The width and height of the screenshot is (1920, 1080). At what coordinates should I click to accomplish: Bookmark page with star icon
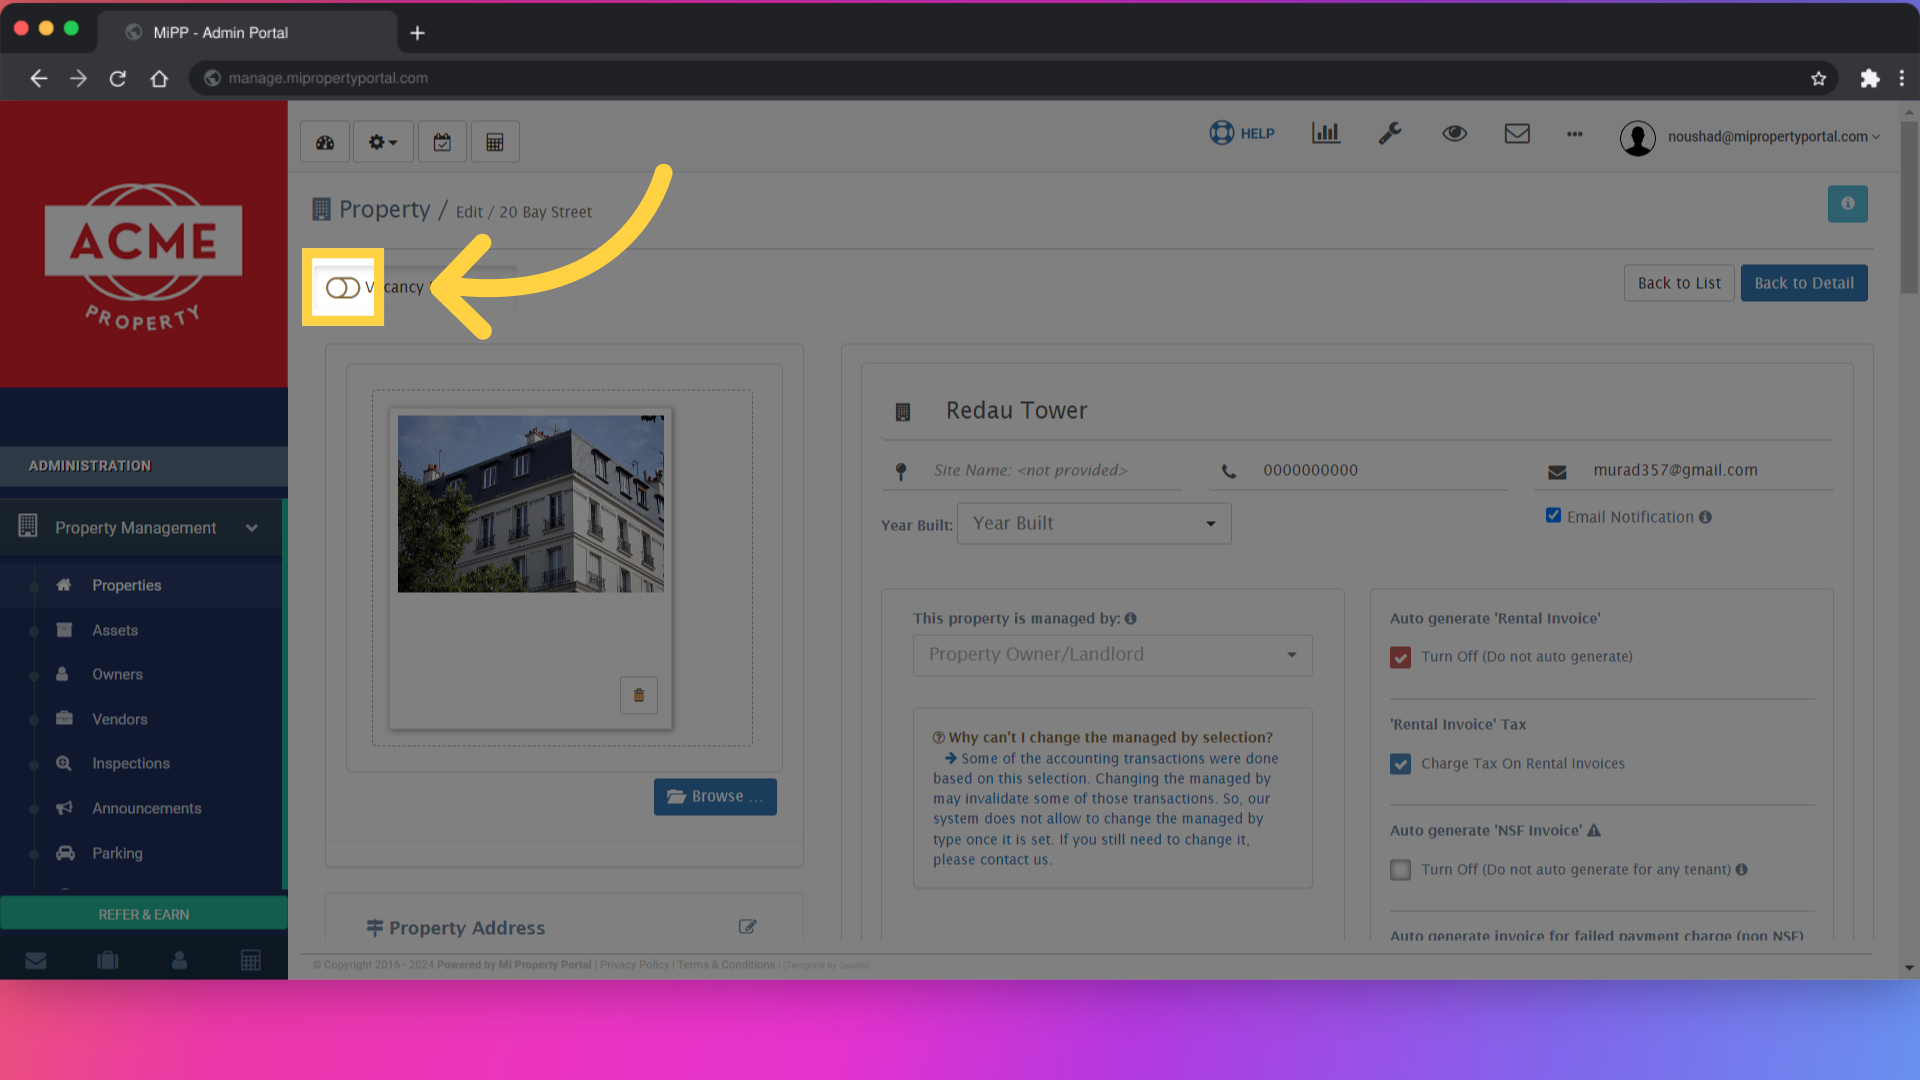pyautogui.click(x=1818, y=78)
